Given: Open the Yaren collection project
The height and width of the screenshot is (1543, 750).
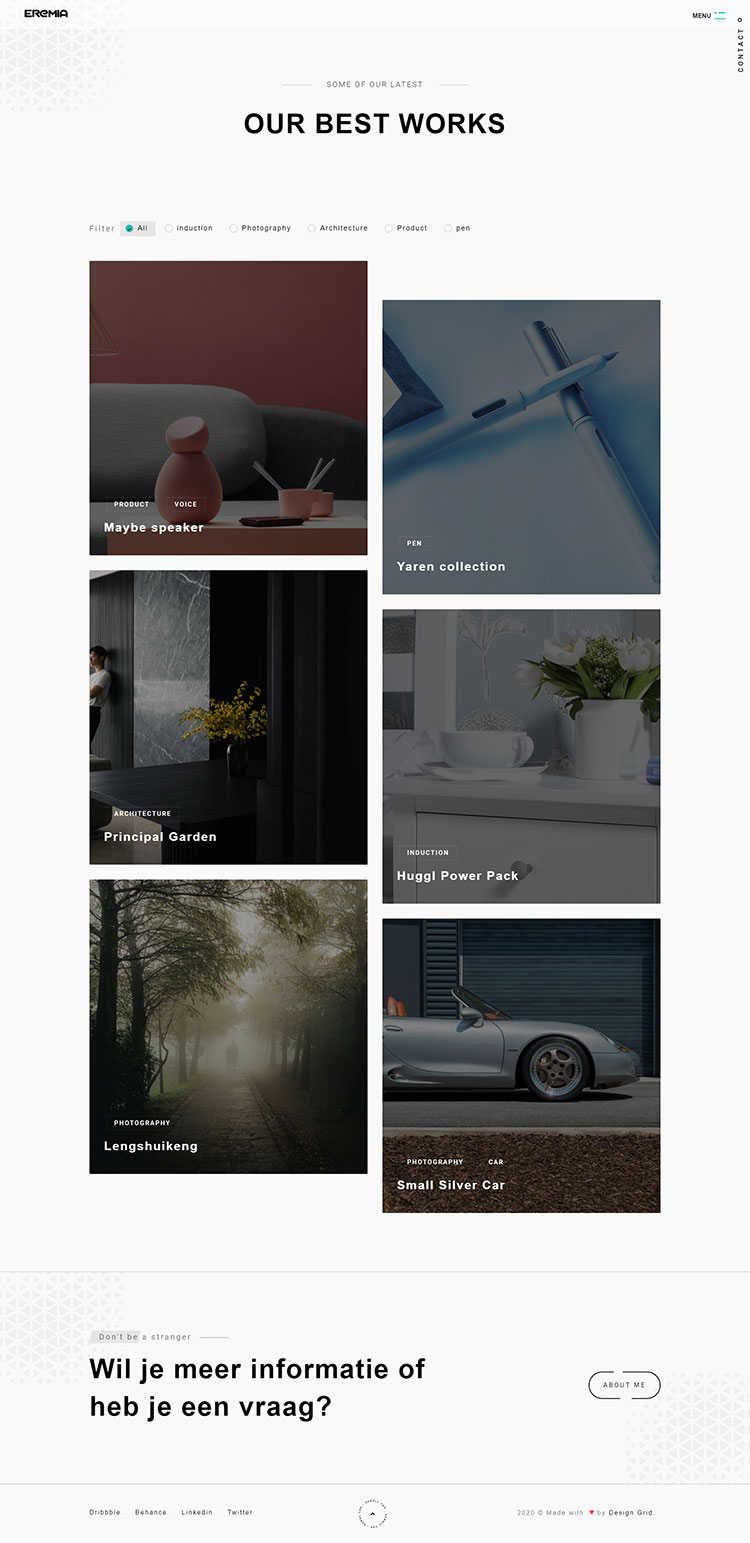Looking at the screenshot, I should click(521, 447).
